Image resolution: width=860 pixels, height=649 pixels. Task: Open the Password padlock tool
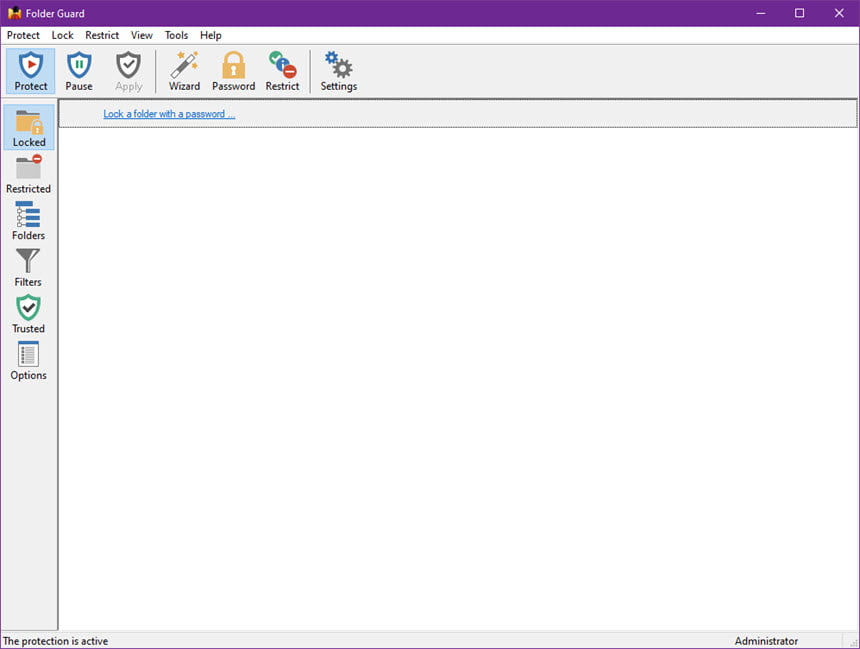coord(234,71)
